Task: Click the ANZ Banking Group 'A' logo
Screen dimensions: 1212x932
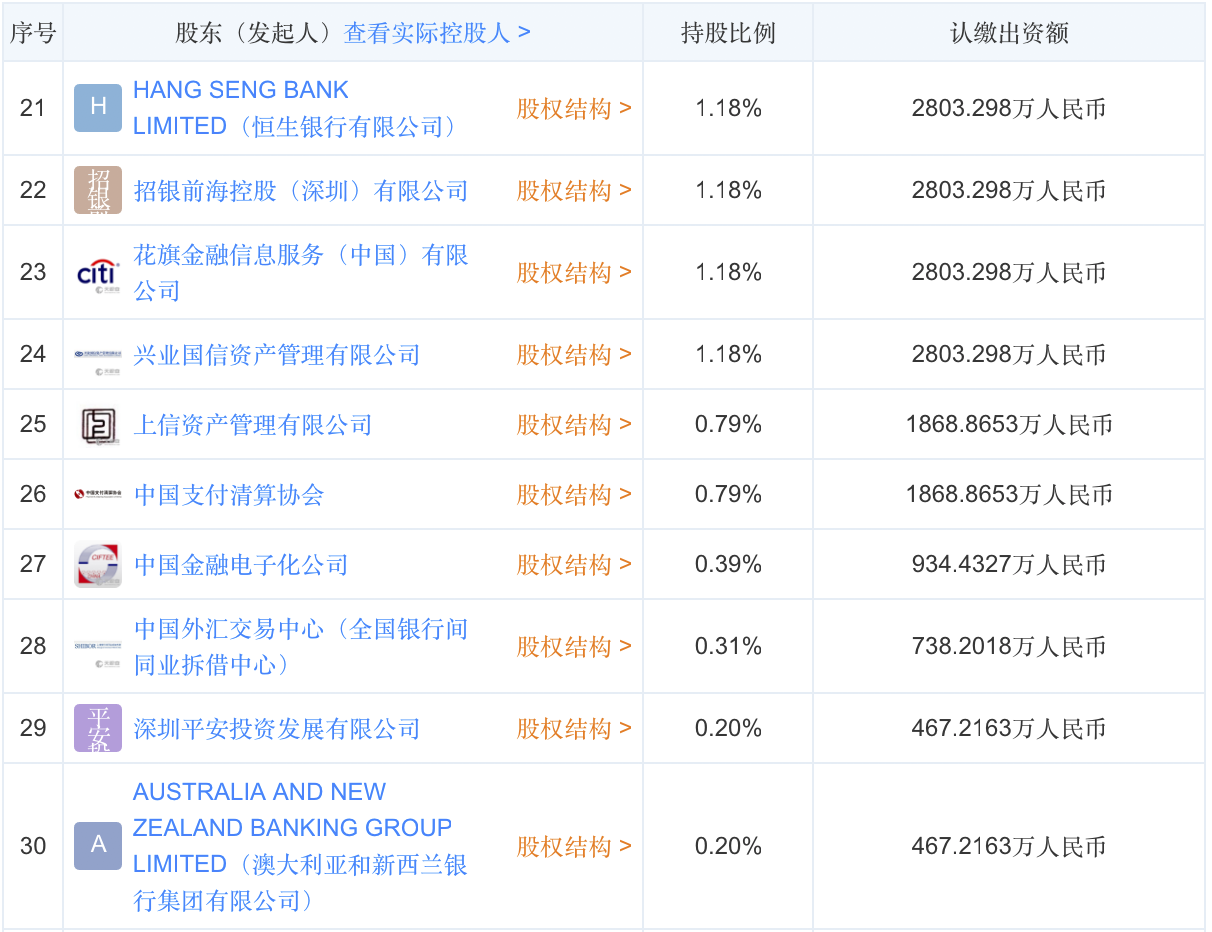Action: pos(98,846)
